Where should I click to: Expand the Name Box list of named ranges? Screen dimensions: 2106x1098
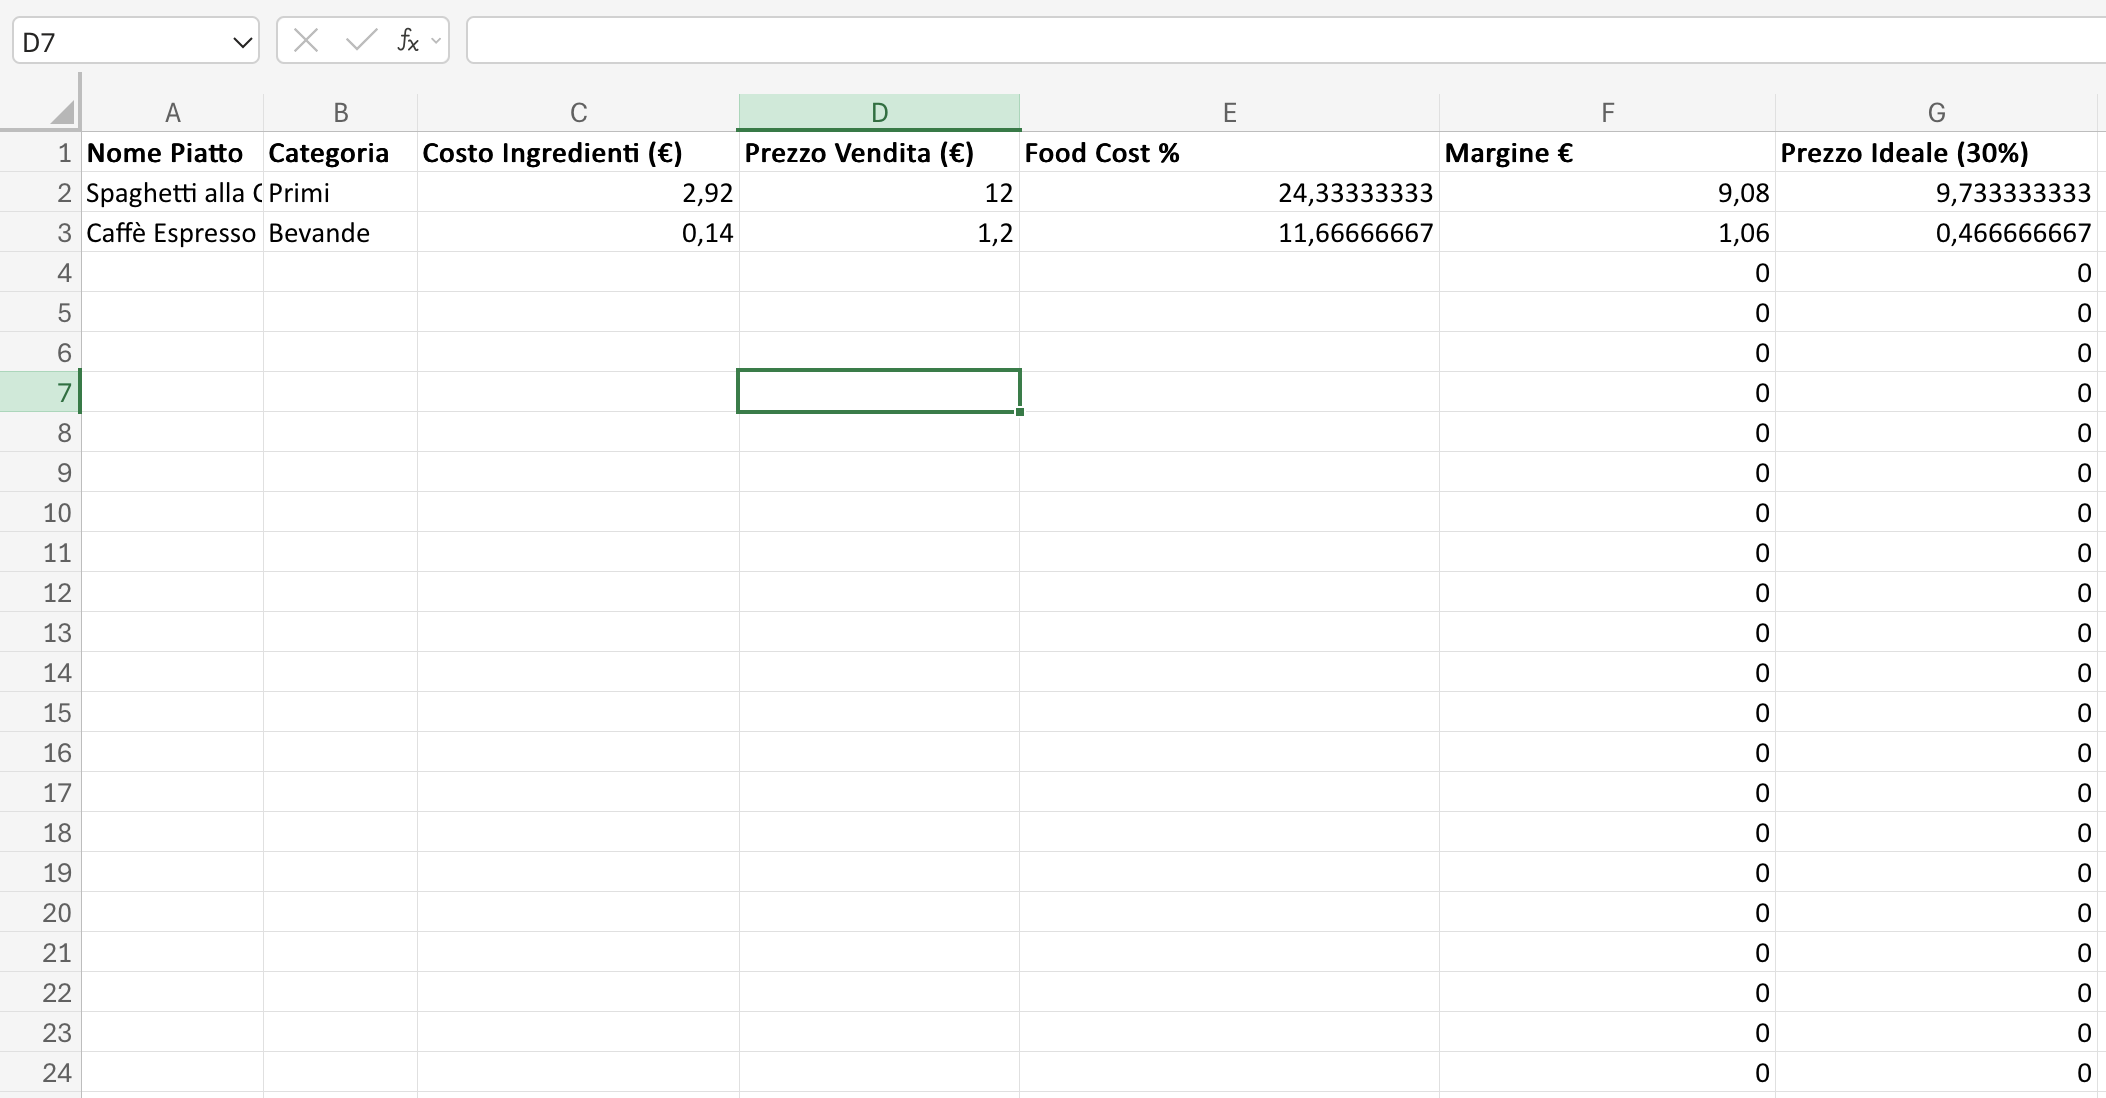tap(242, 41)
